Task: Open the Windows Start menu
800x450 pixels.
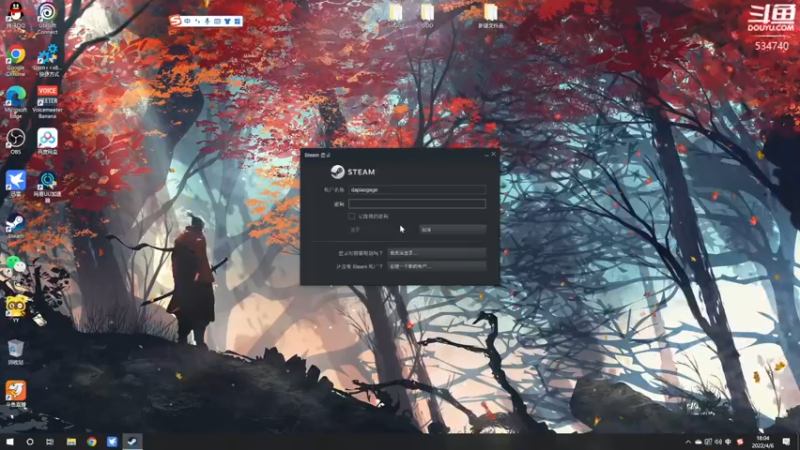Action: 10,442
